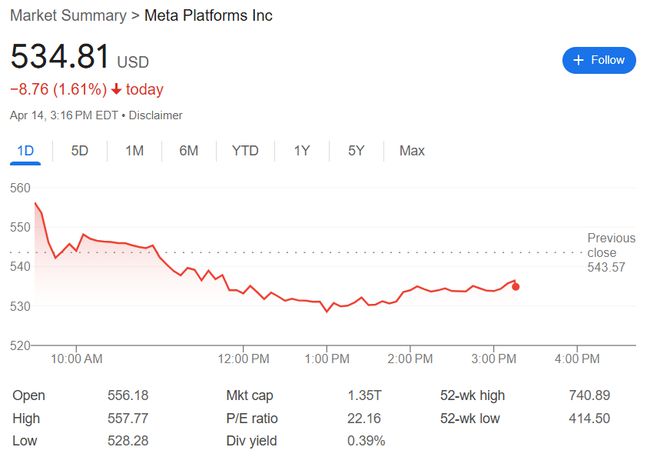Click the plus icon on Follow
This screenshot has width=660, height=457.
(x=578, y=60)
